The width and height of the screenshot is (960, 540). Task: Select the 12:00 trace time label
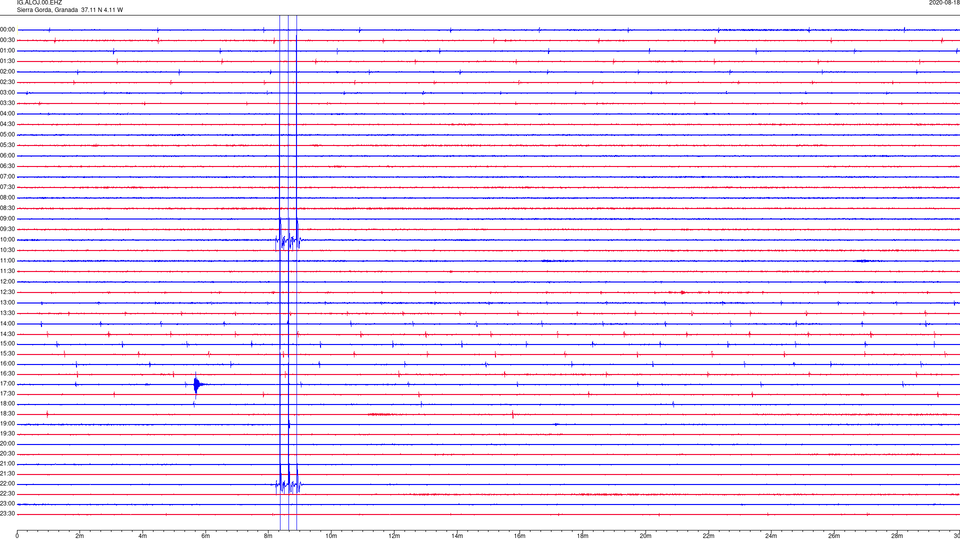click(x=7, y=282)
